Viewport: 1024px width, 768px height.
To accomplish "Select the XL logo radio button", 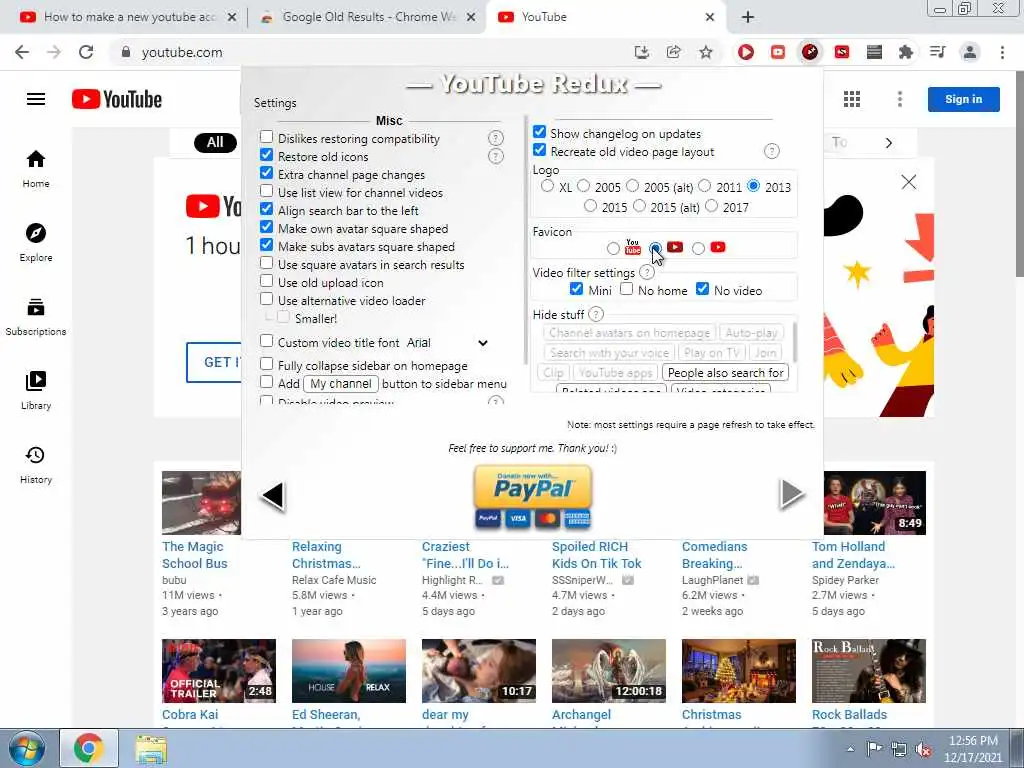I will pyautogui.click(x=547, y=186).
